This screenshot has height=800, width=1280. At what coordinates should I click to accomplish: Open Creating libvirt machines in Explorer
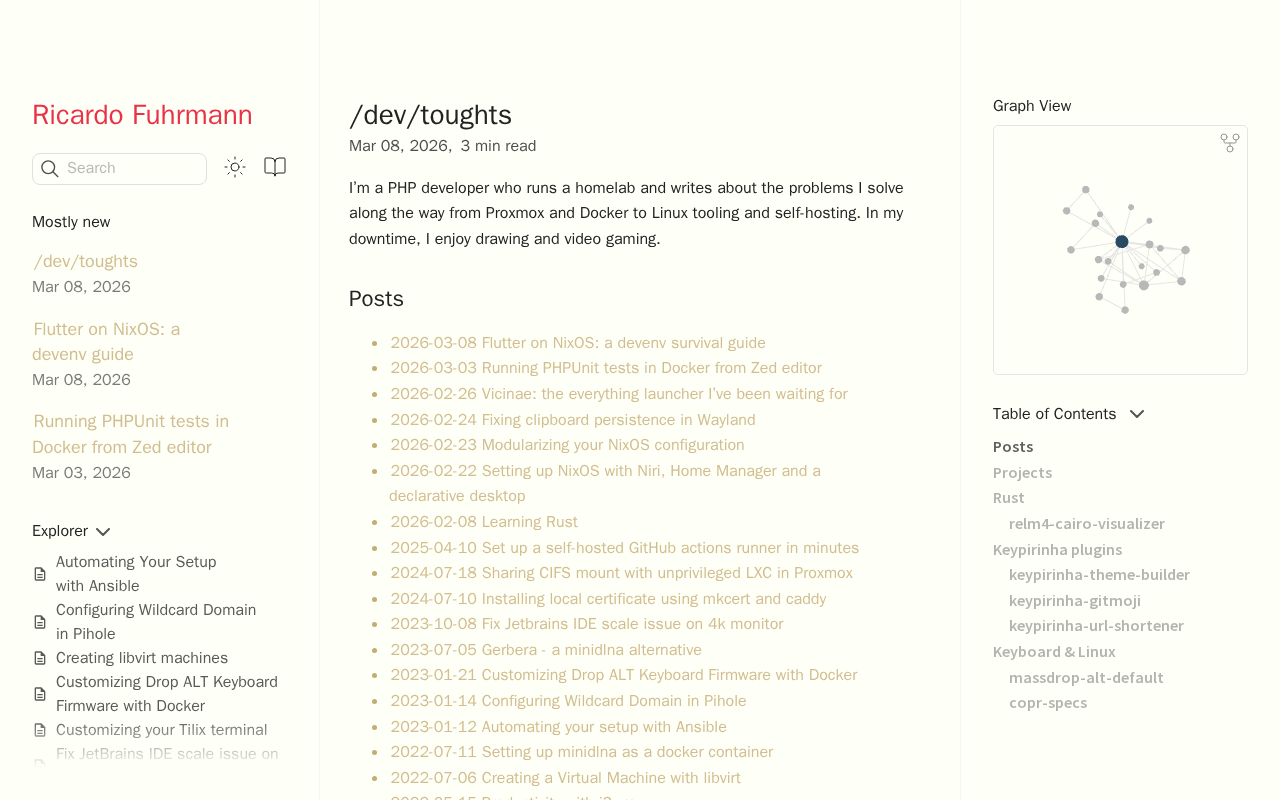pos(142,658)
